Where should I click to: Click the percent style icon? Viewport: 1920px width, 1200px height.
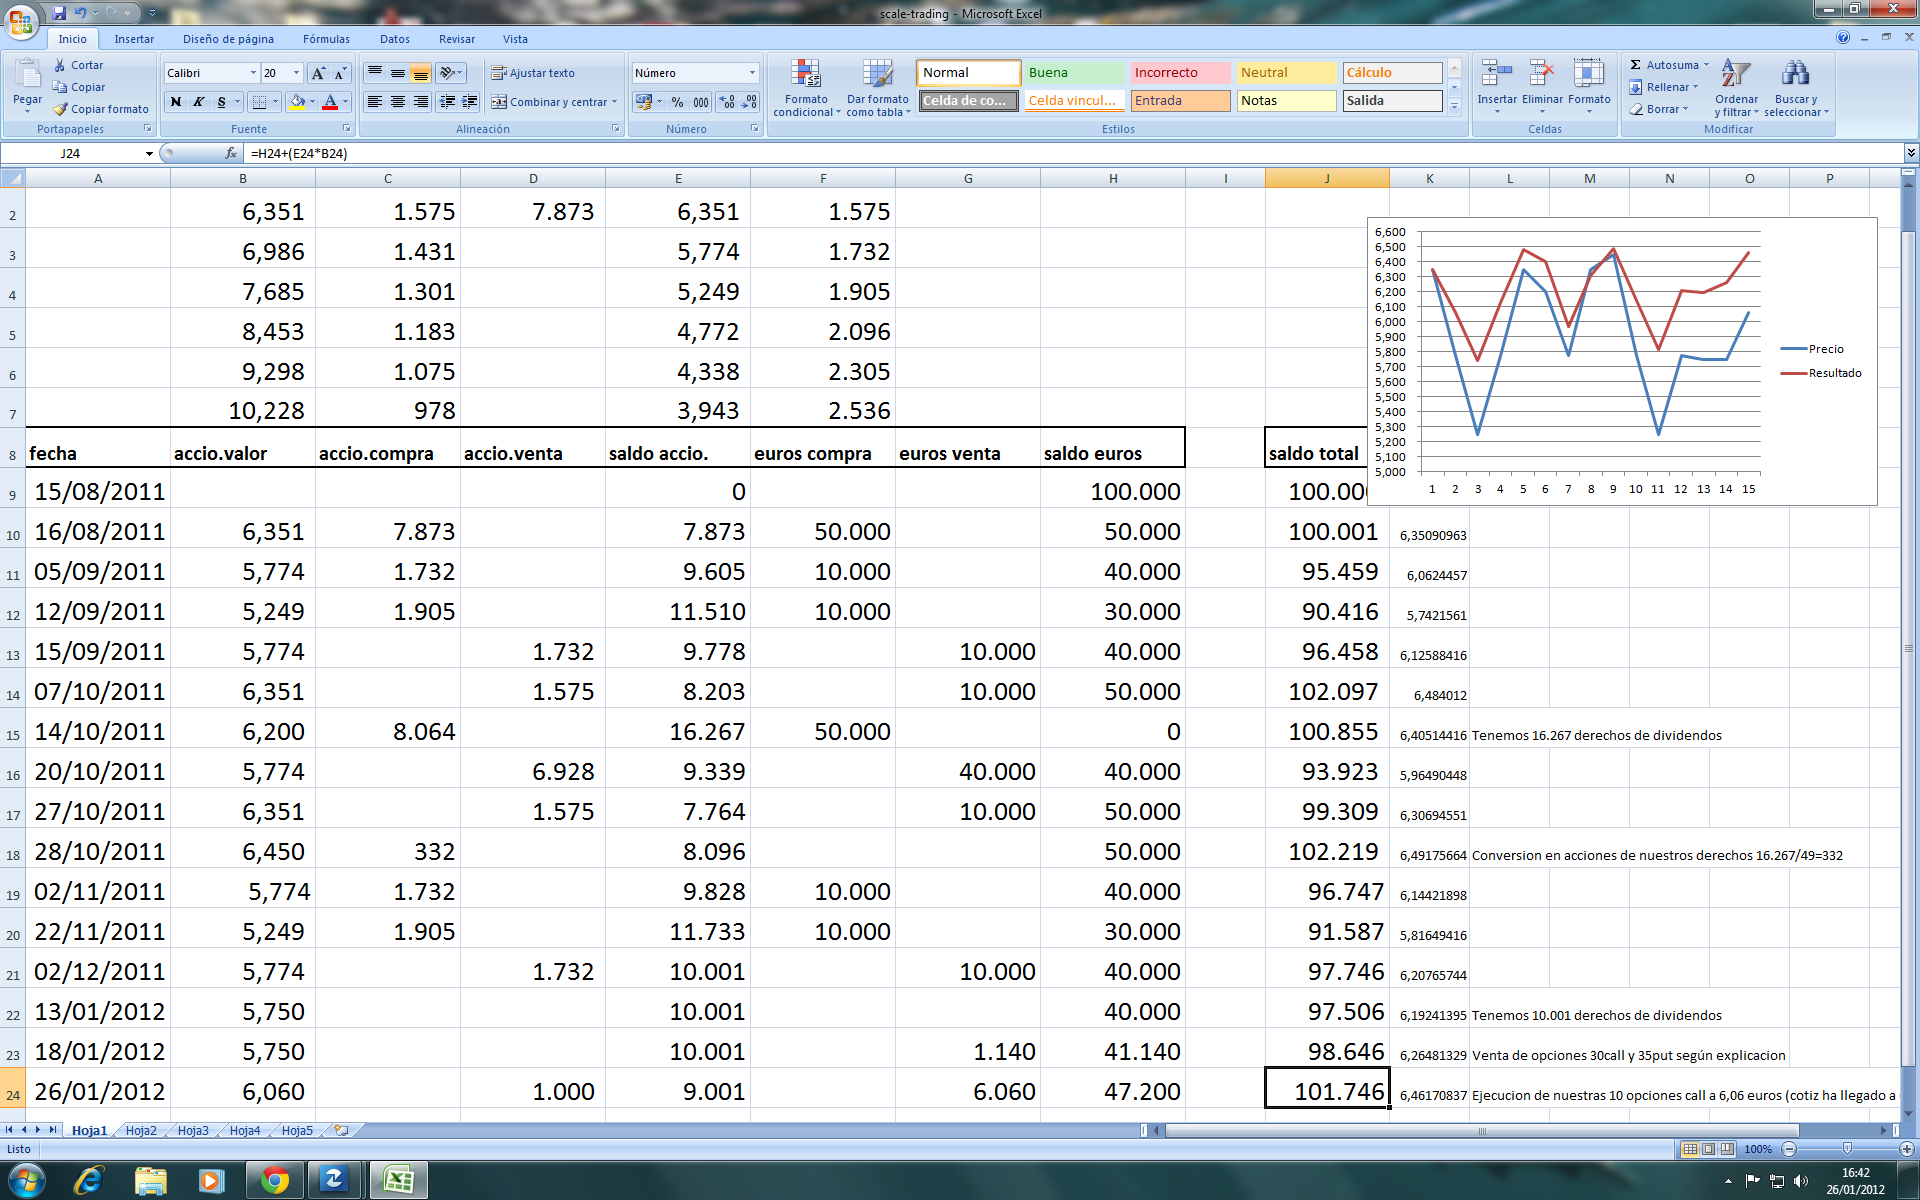[x=677, y=102]
